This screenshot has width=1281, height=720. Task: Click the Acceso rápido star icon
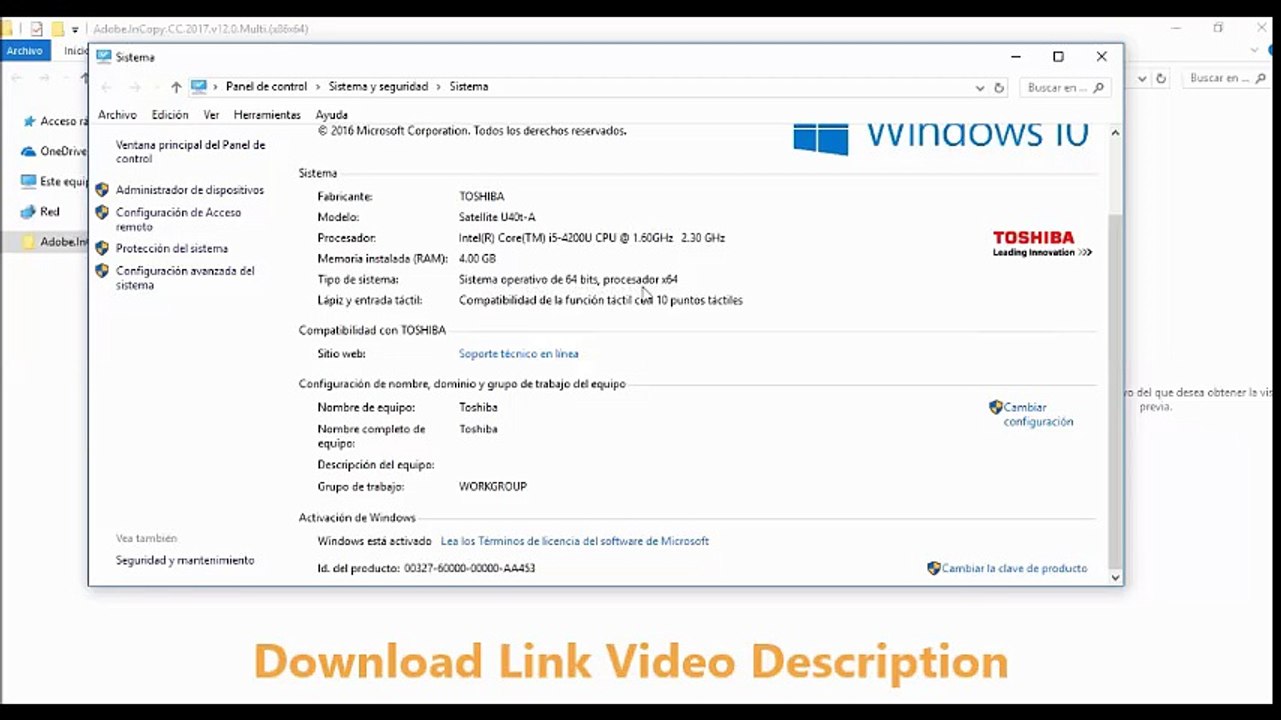28,121
